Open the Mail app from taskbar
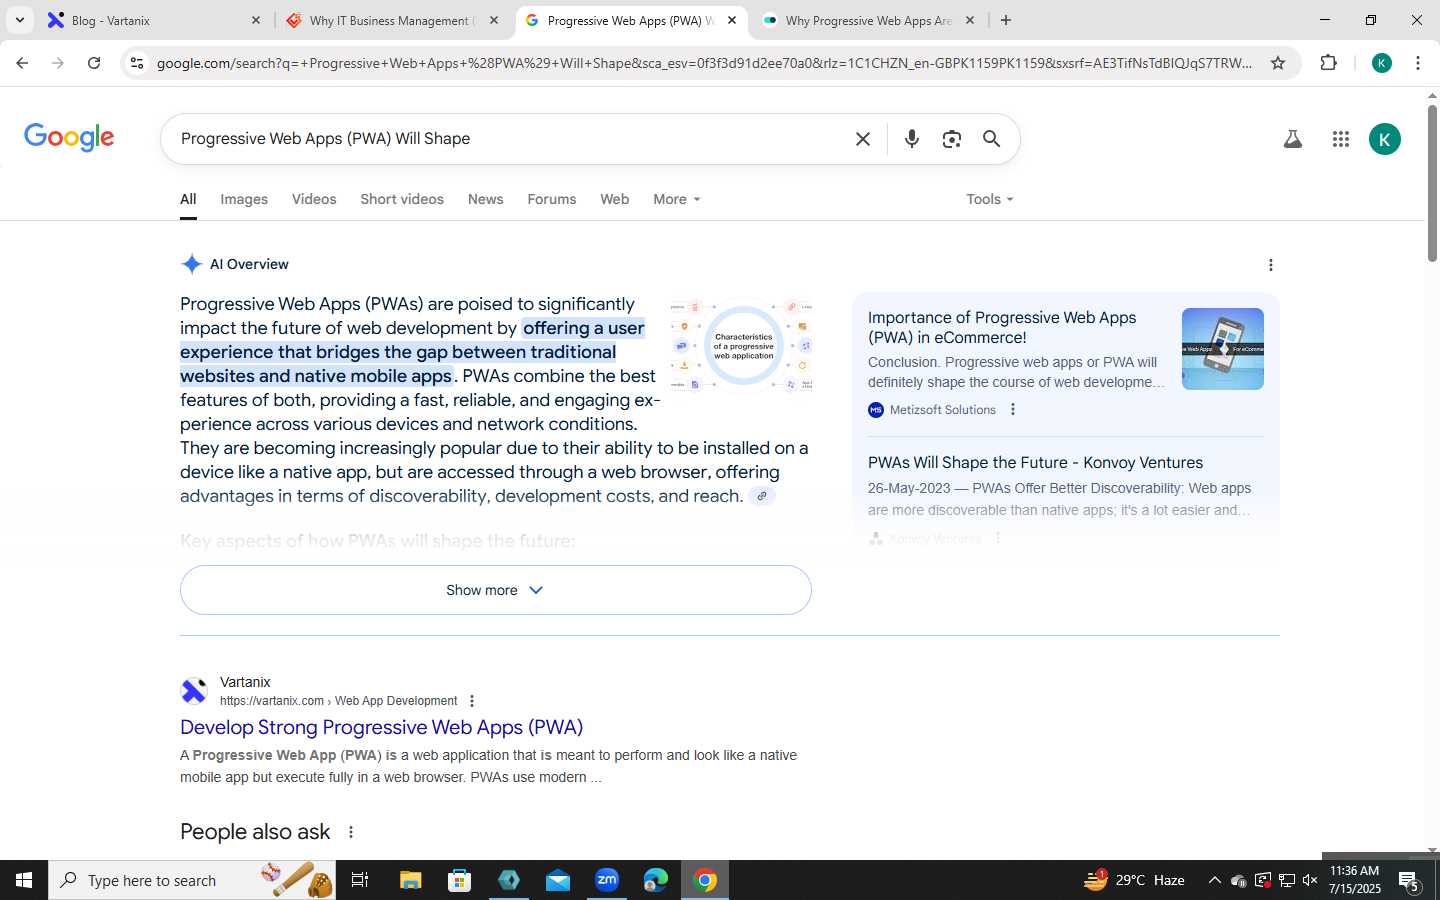The height and width of the screenshot is (900, 1440). click(x=557, y=880)
